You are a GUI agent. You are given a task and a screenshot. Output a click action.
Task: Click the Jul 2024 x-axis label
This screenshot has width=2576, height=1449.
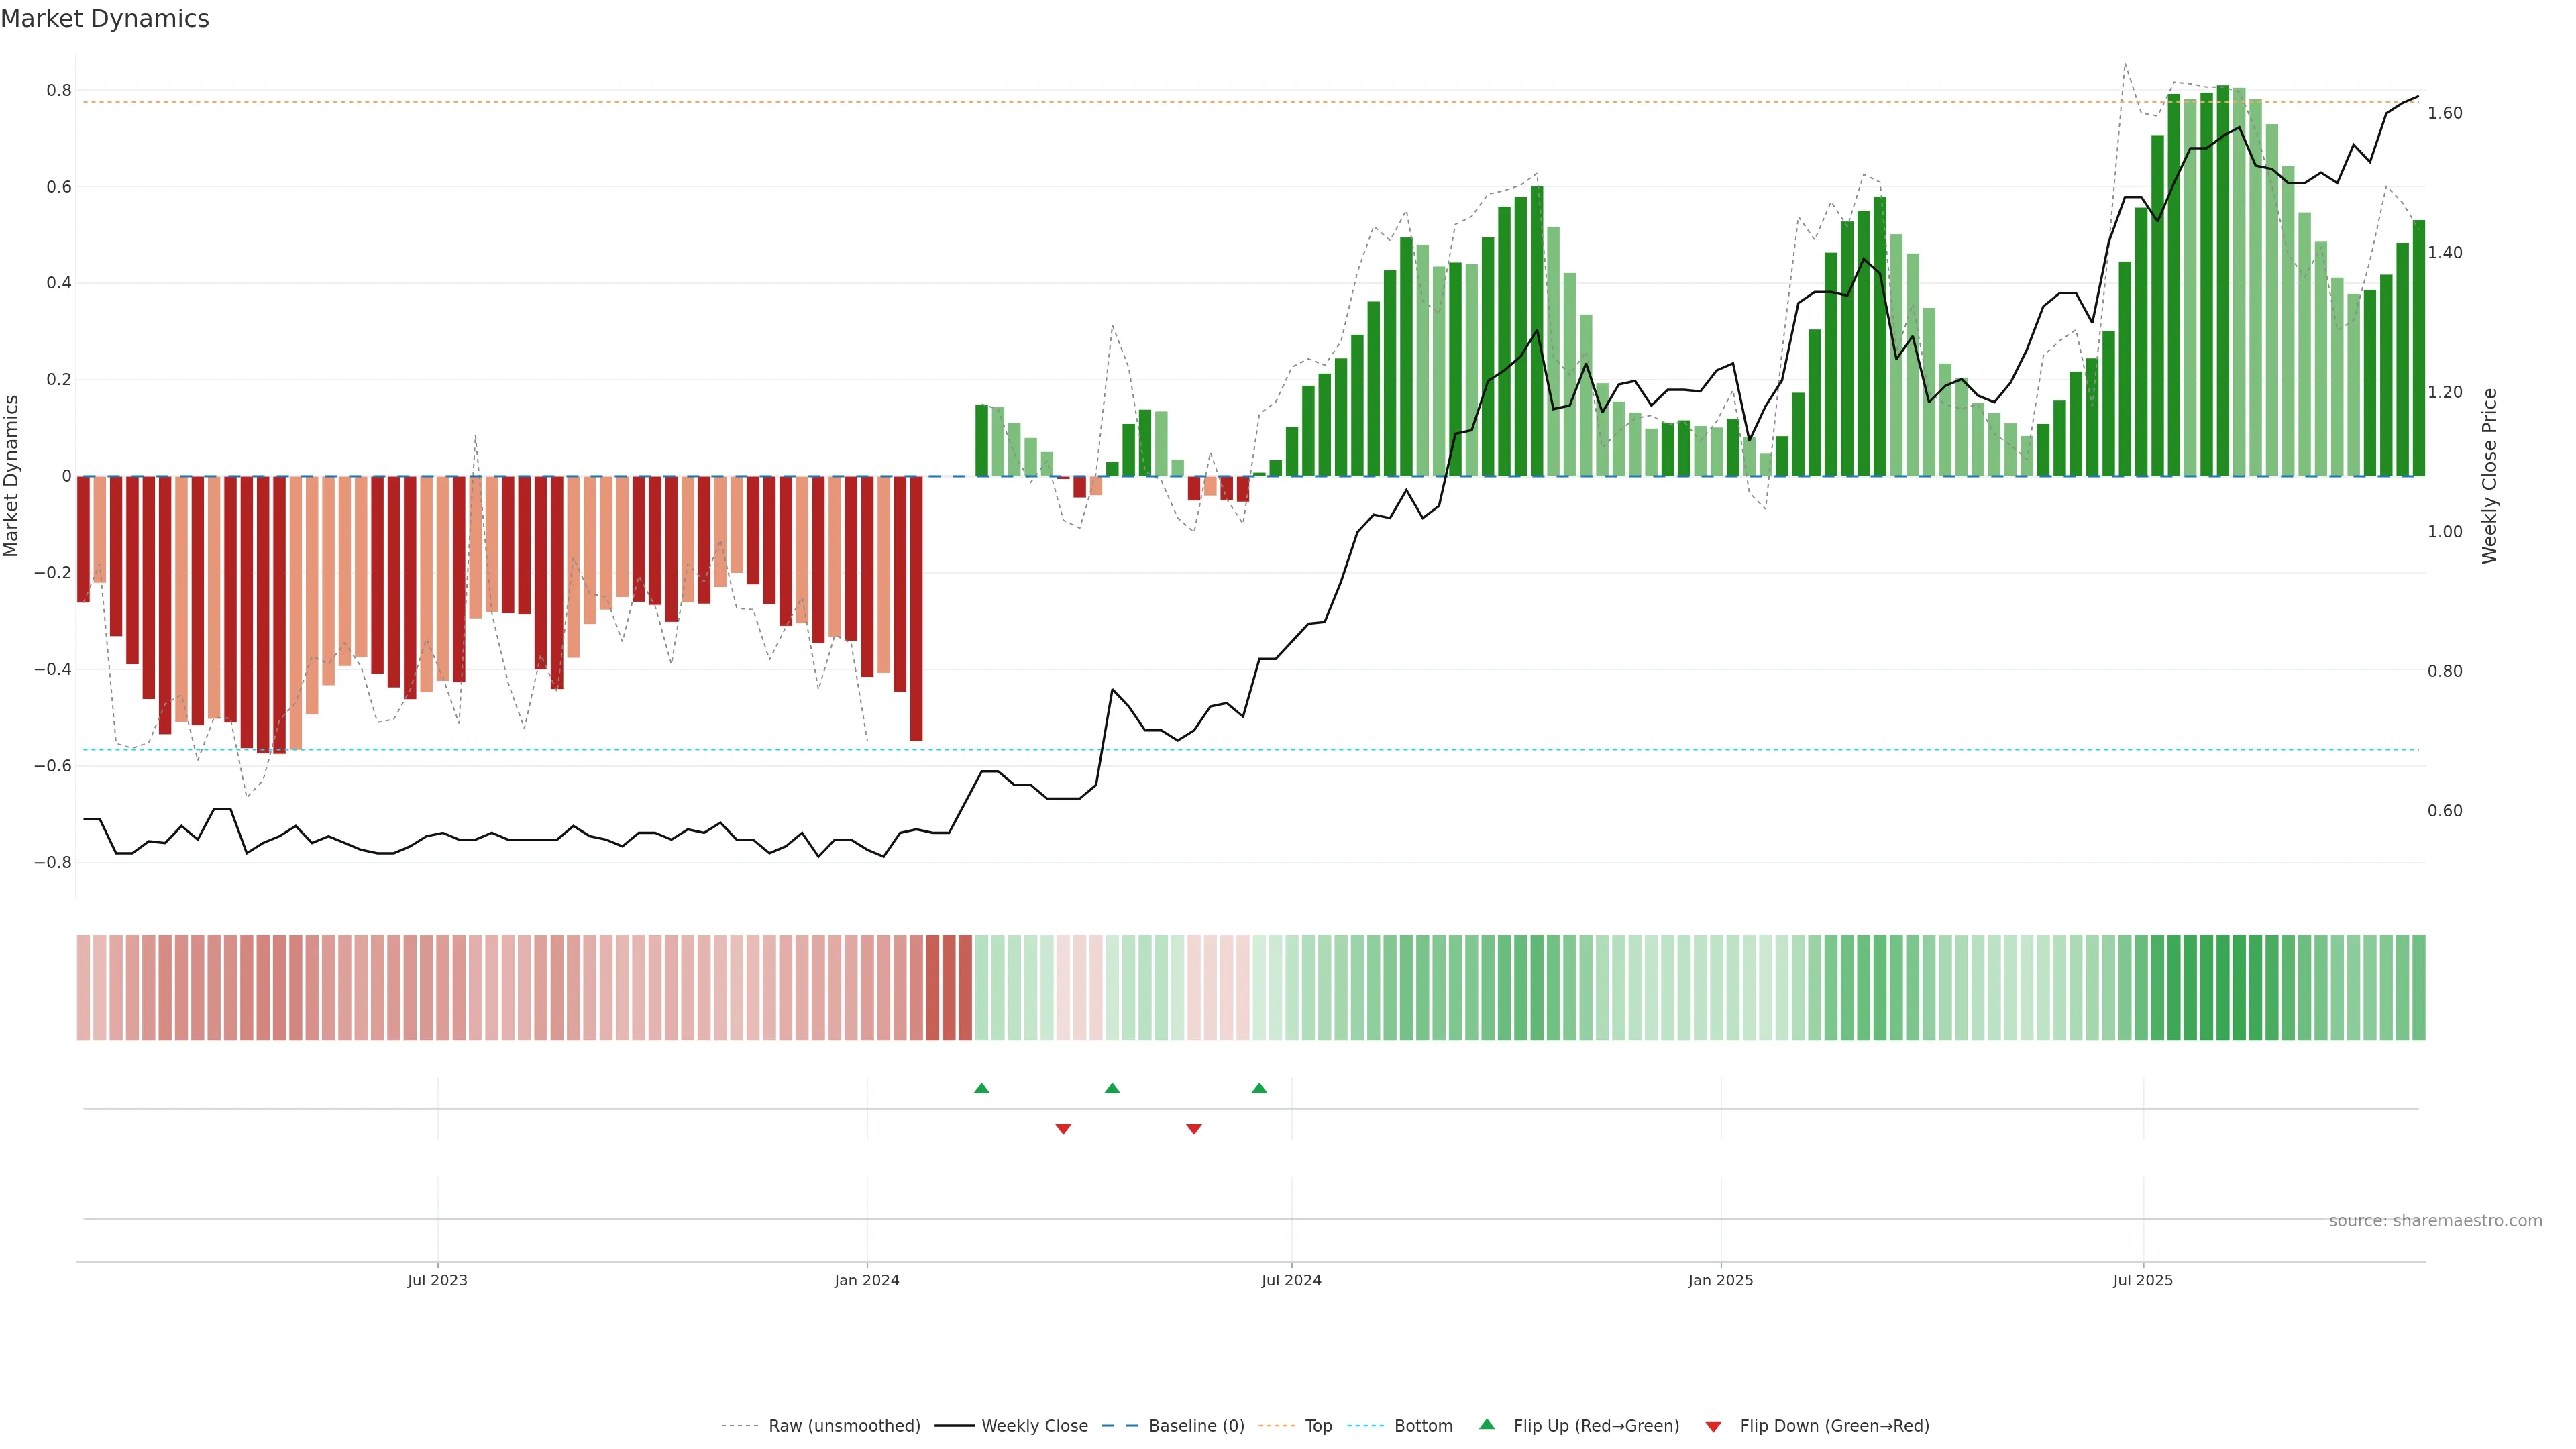[x=1291, y=1280]
